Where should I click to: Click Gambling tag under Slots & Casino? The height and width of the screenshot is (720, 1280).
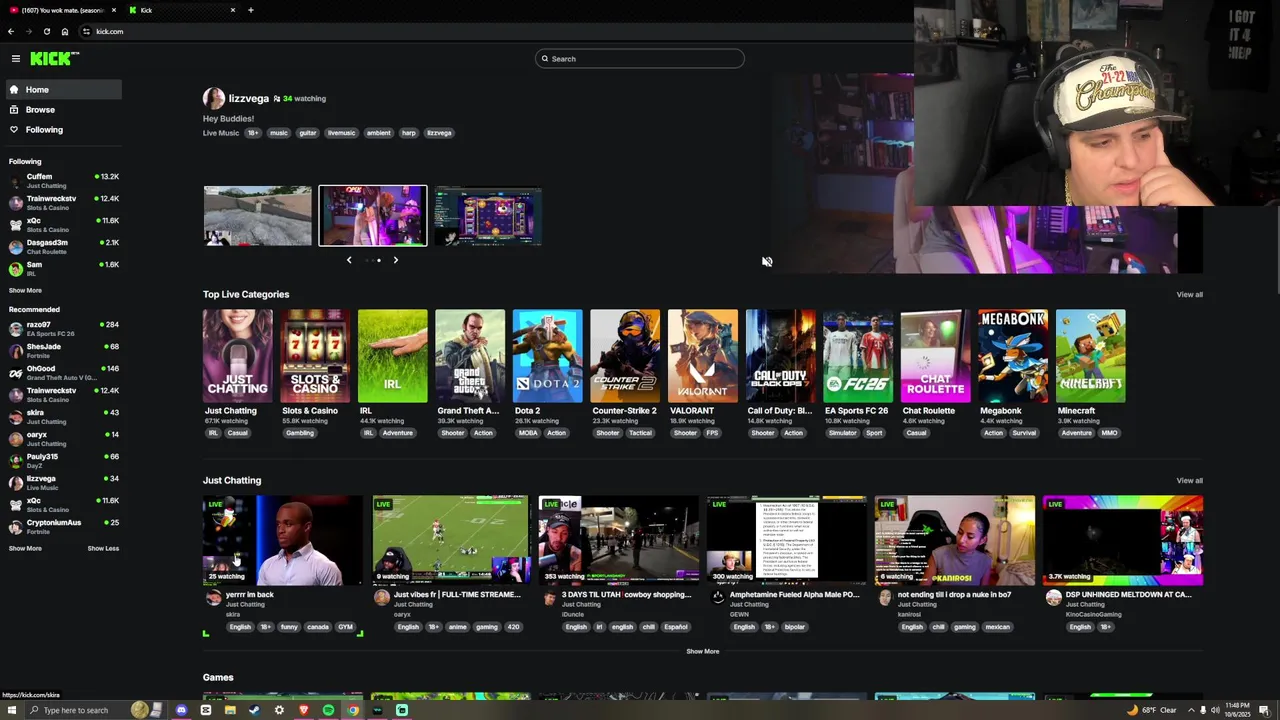click(300, 433)
